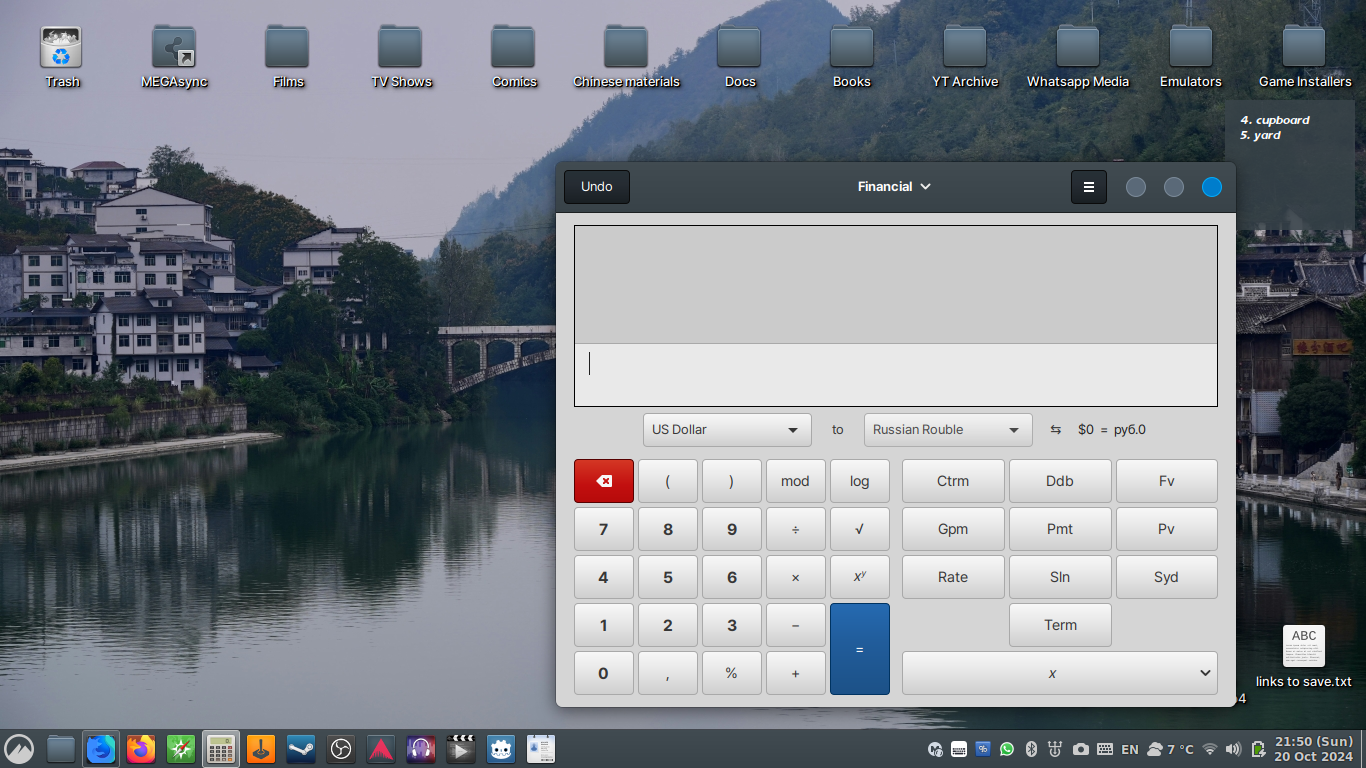The width and height of the screenshot is (1366, 768).
Task: Click inside the calculator input field
Action: tap(895, 374)
